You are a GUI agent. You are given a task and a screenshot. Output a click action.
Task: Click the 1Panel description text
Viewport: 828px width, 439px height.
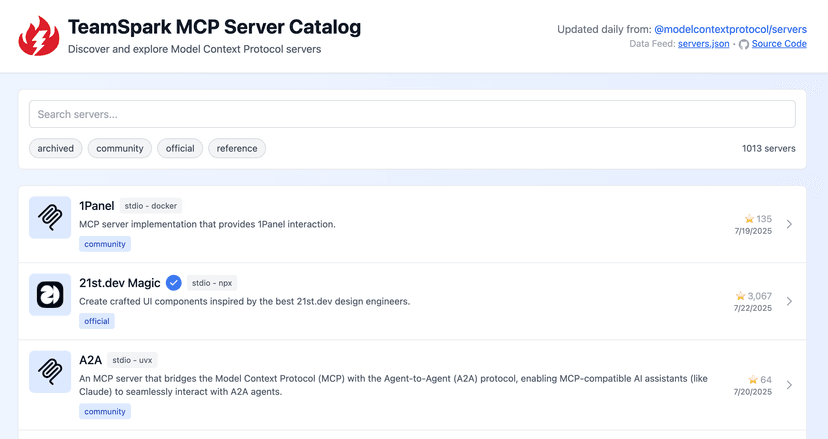tap(208, 225)
